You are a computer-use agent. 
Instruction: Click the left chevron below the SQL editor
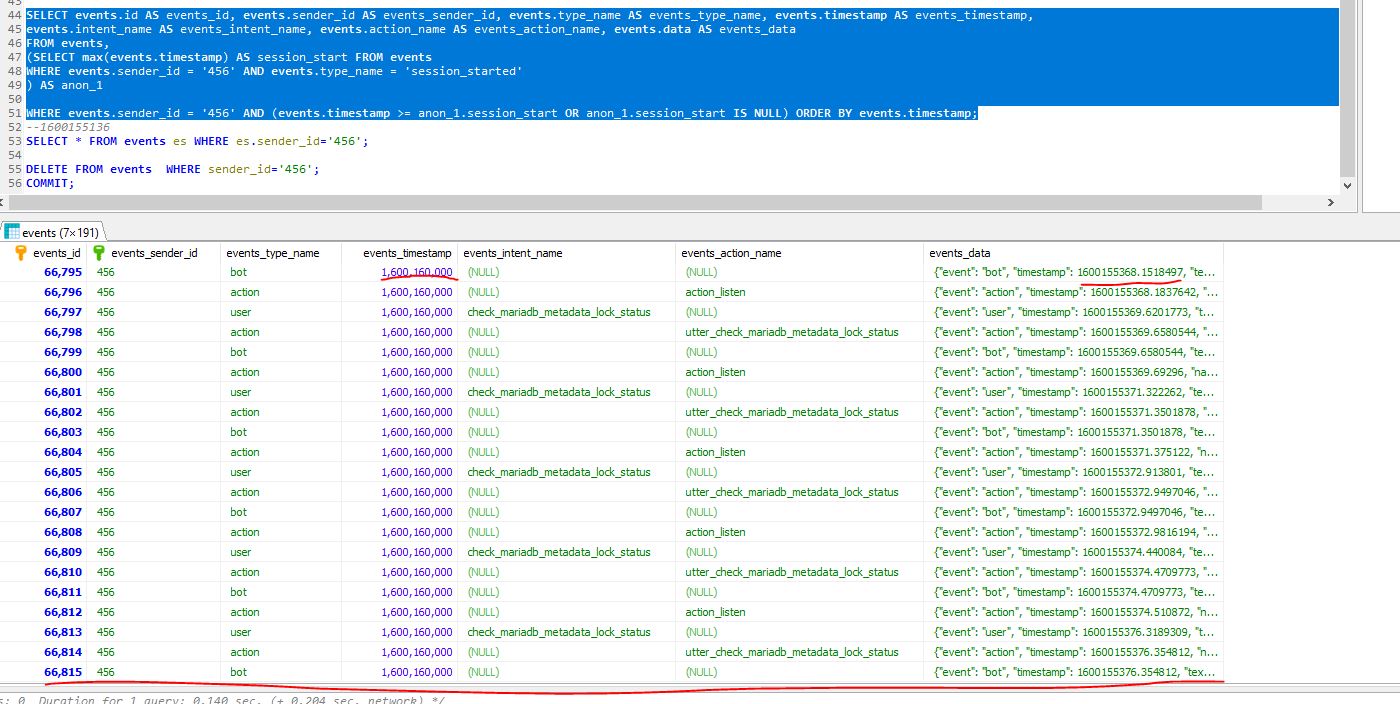click(x=6, y=201)
